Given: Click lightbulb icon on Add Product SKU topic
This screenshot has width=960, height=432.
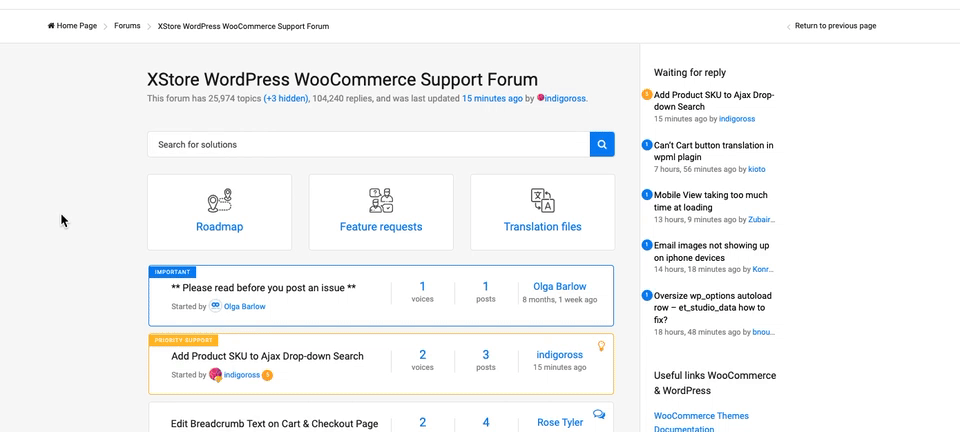Looking at the screenshot, I should point(601,346).
